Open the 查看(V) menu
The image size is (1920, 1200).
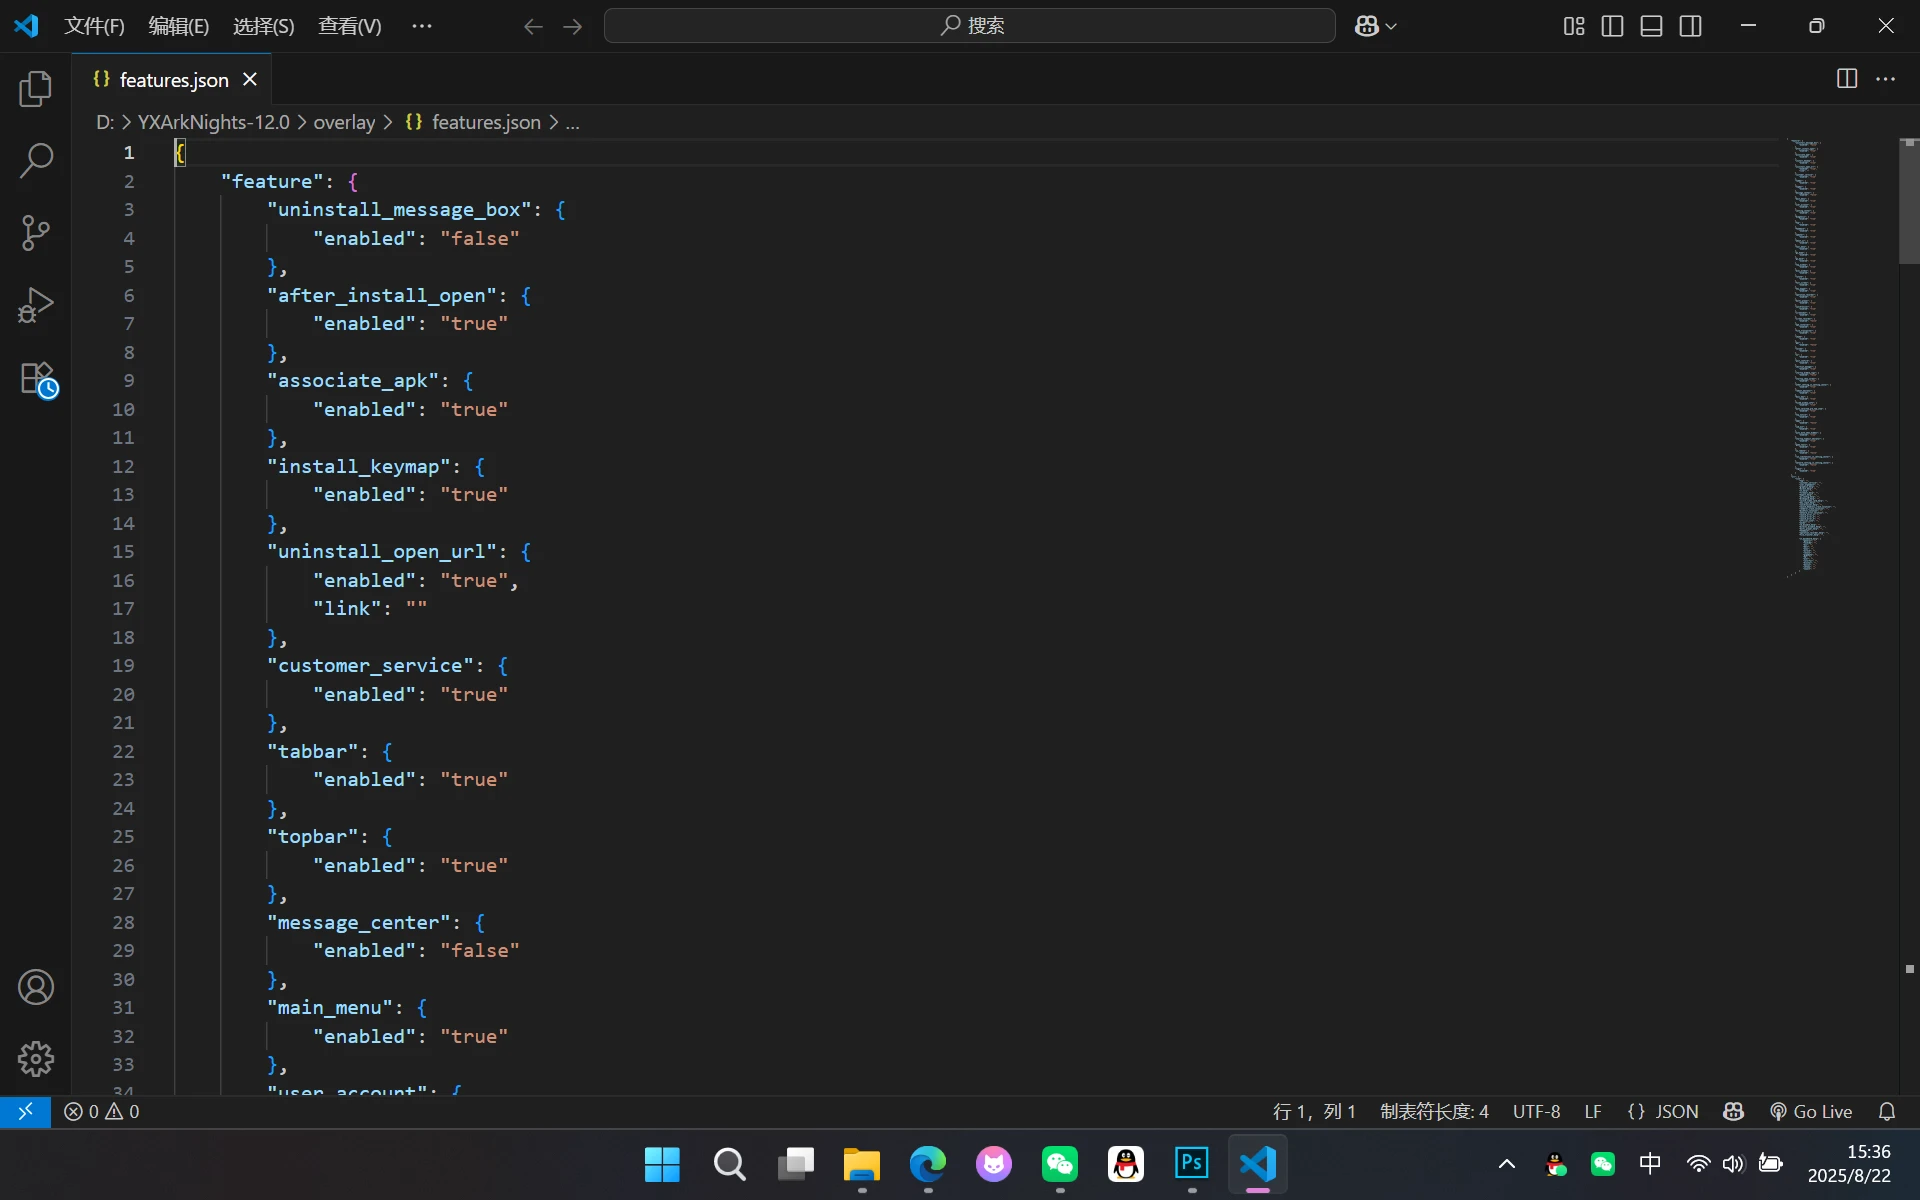tap(348, 26)
